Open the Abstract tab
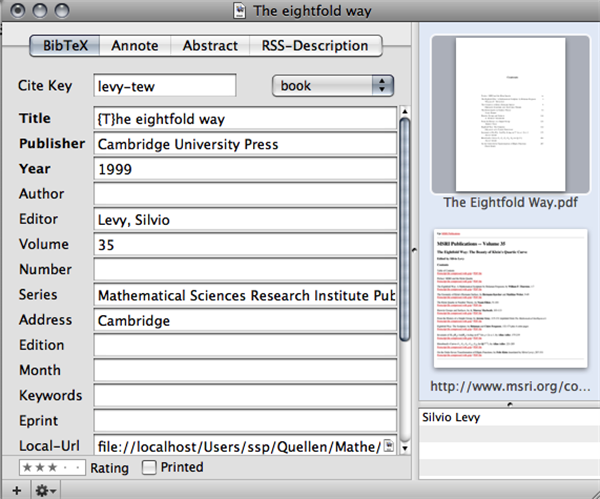The width and height of the screenshot is (600, 499). [210, 46]
